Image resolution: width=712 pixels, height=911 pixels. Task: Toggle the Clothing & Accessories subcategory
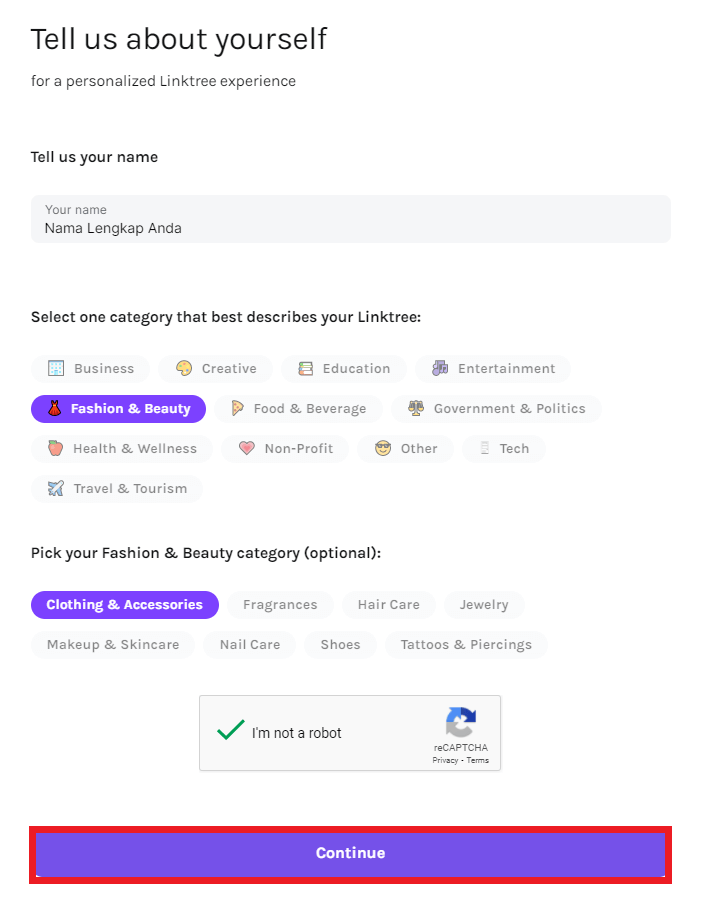[125, 605]
